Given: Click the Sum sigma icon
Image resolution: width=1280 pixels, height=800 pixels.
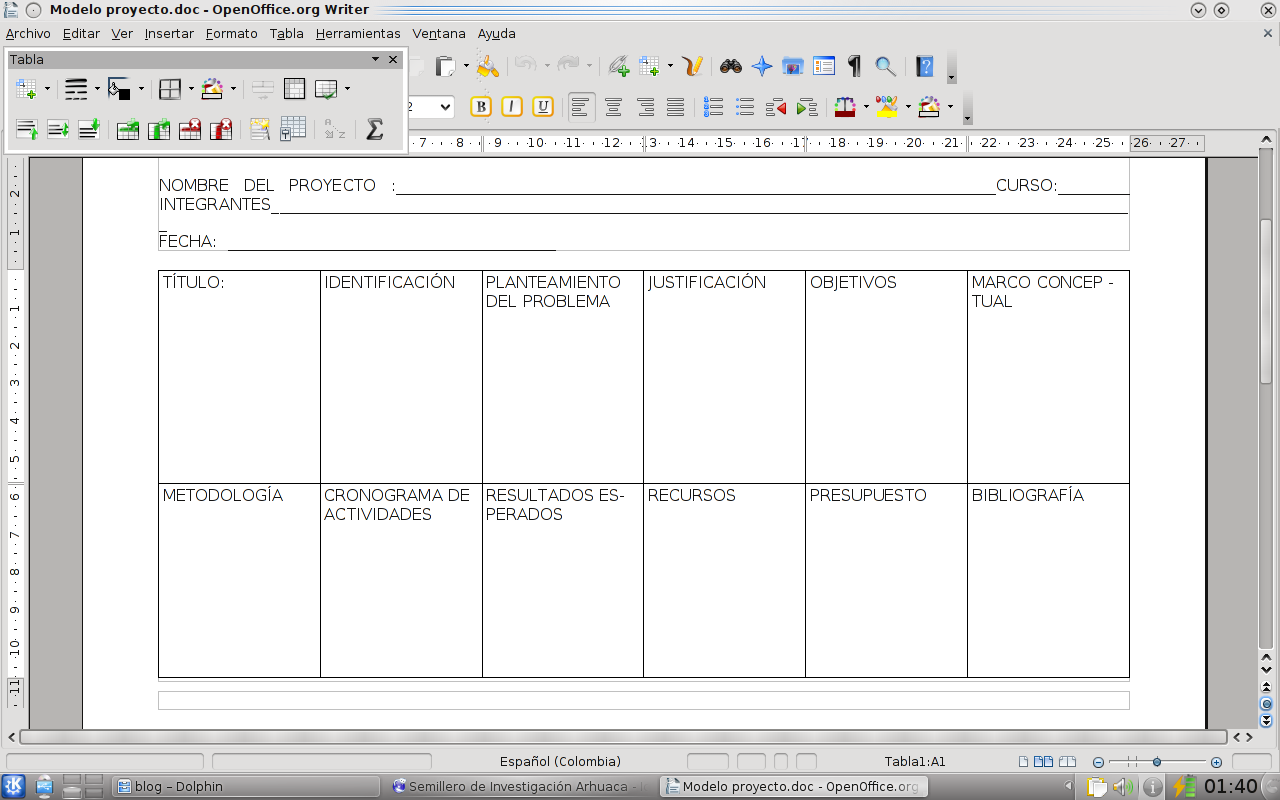Looking at the screenshot, I should [375, 129].
